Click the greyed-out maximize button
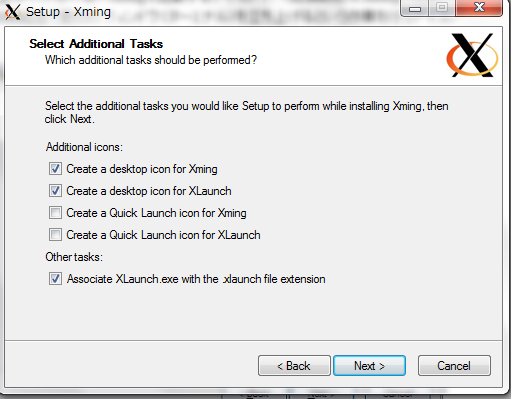The width and height of the screenshot is (511, 399). pos(442,8)
